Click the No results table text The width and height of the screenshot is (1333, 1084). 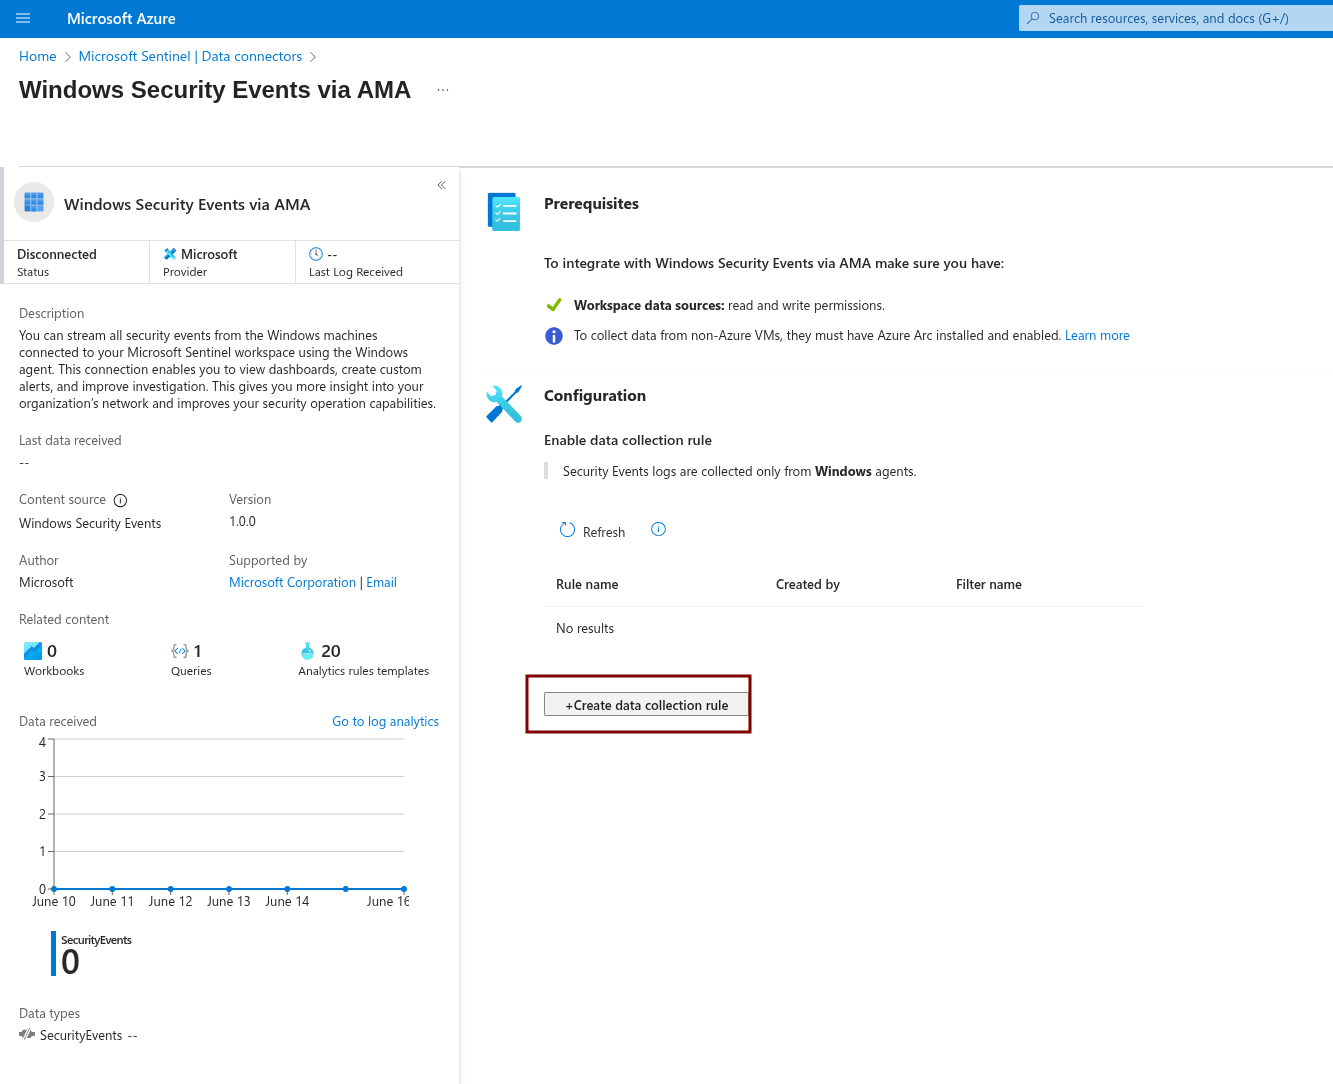tap(585, 629)
